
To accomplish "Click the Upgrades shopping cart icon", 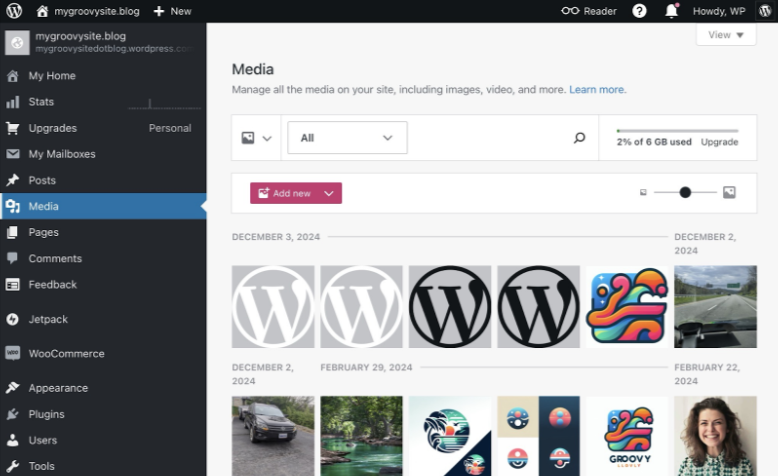I will (12, 128).
